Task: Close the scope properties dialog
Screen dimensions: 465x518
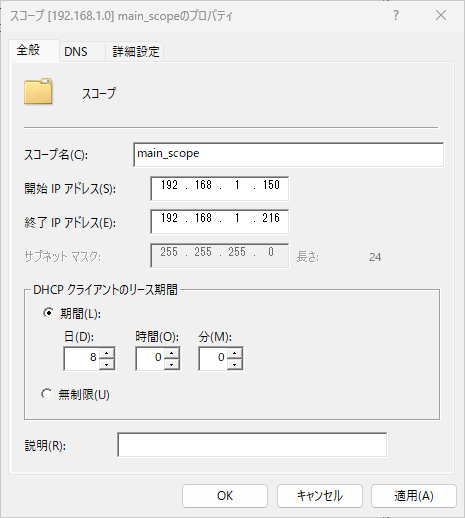Action: tap(441, 15)
